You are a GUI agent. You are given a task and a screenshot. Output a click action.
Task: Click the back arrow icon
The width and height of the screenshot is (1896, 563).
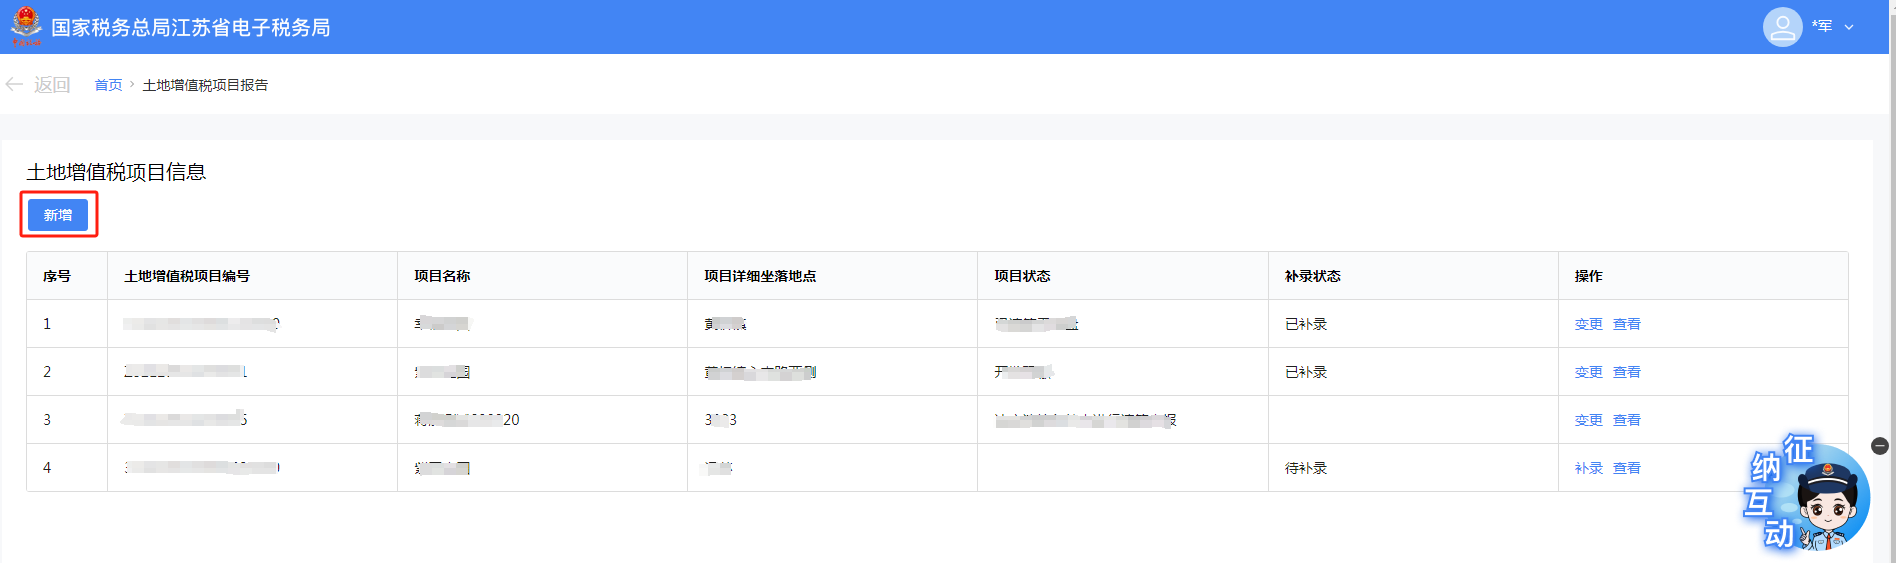(14, 85)
